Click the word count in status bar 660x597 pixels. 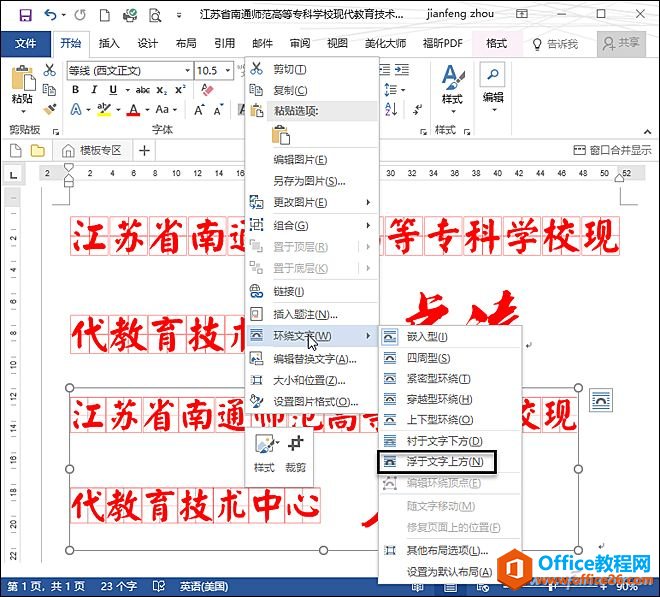click(119, 586)
